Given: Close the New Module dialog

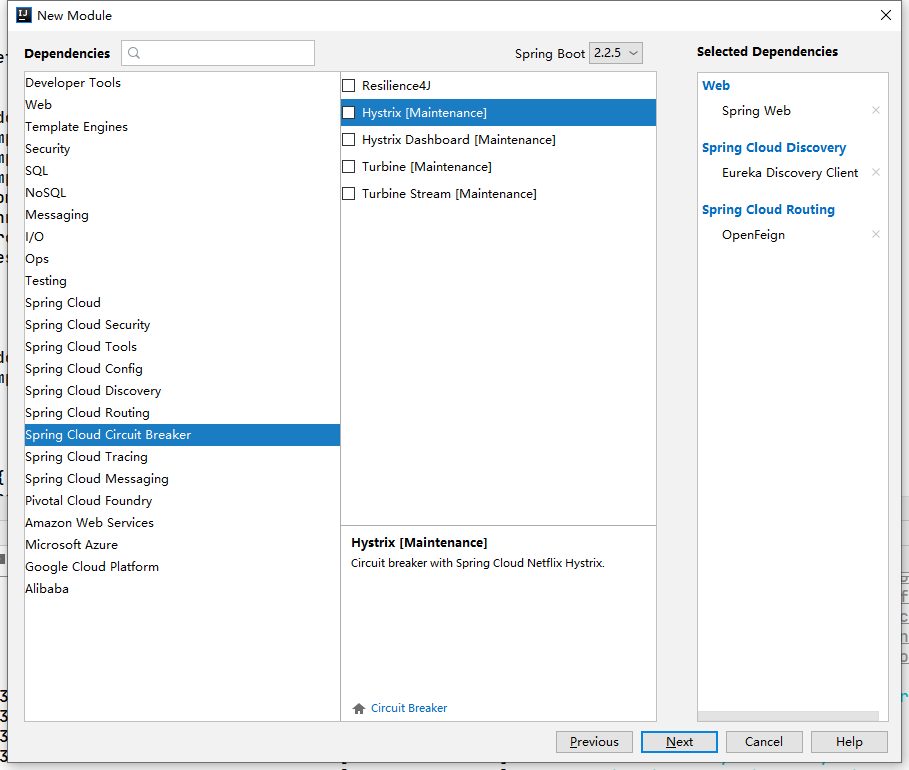Looking at the screenshot, I should [x=885, y=15].
